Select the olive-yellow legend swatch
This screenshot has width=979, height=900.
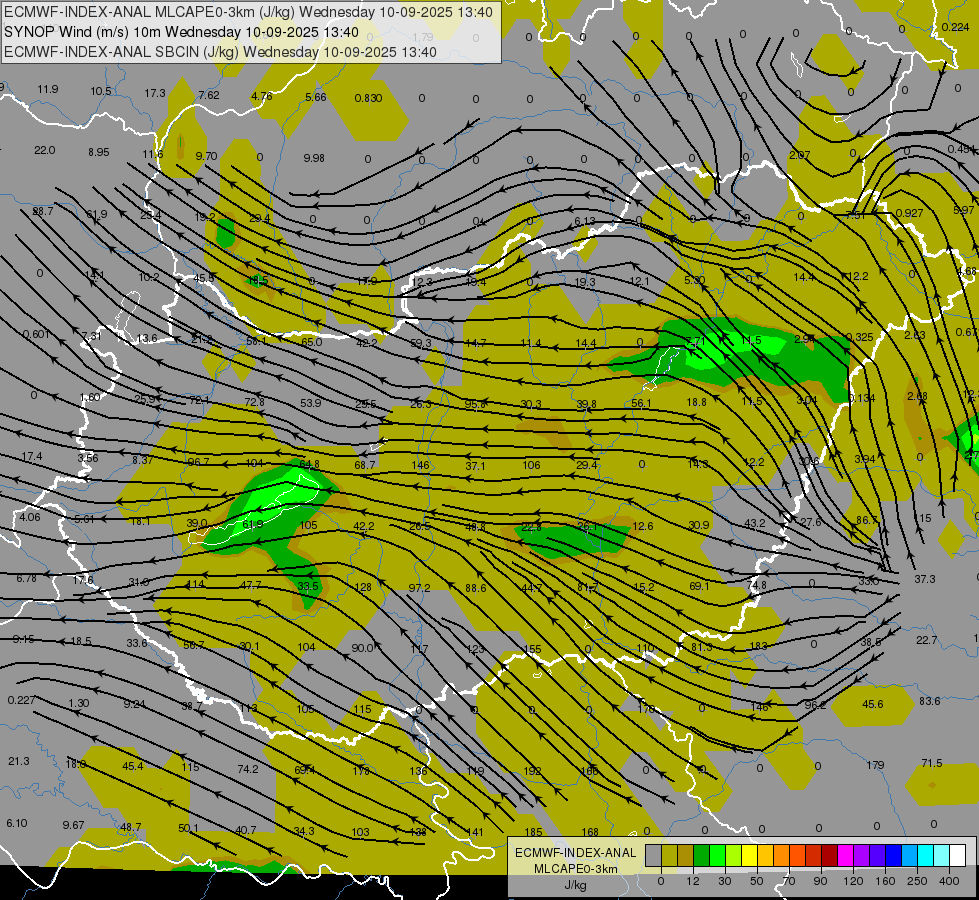tap(669, 856)
